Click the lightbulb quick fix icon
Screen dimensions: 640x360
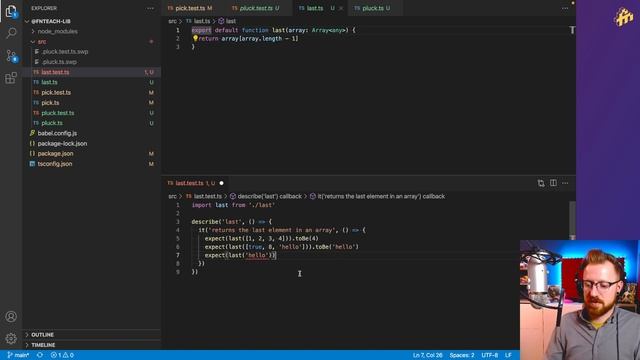pos(195,38)
